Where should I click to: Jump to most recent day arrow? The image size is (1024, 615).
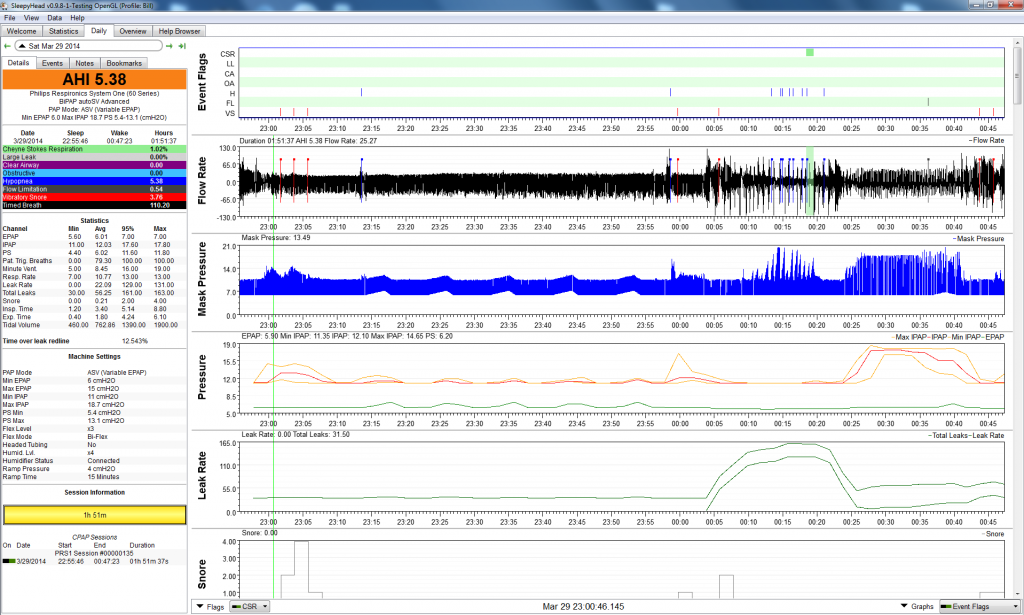pos(183,46)
